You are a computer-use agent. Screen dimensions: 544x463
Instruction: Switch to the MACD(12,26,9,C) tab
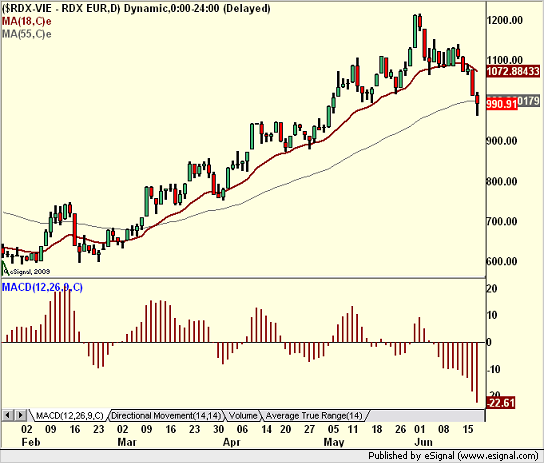coord(69,415)
